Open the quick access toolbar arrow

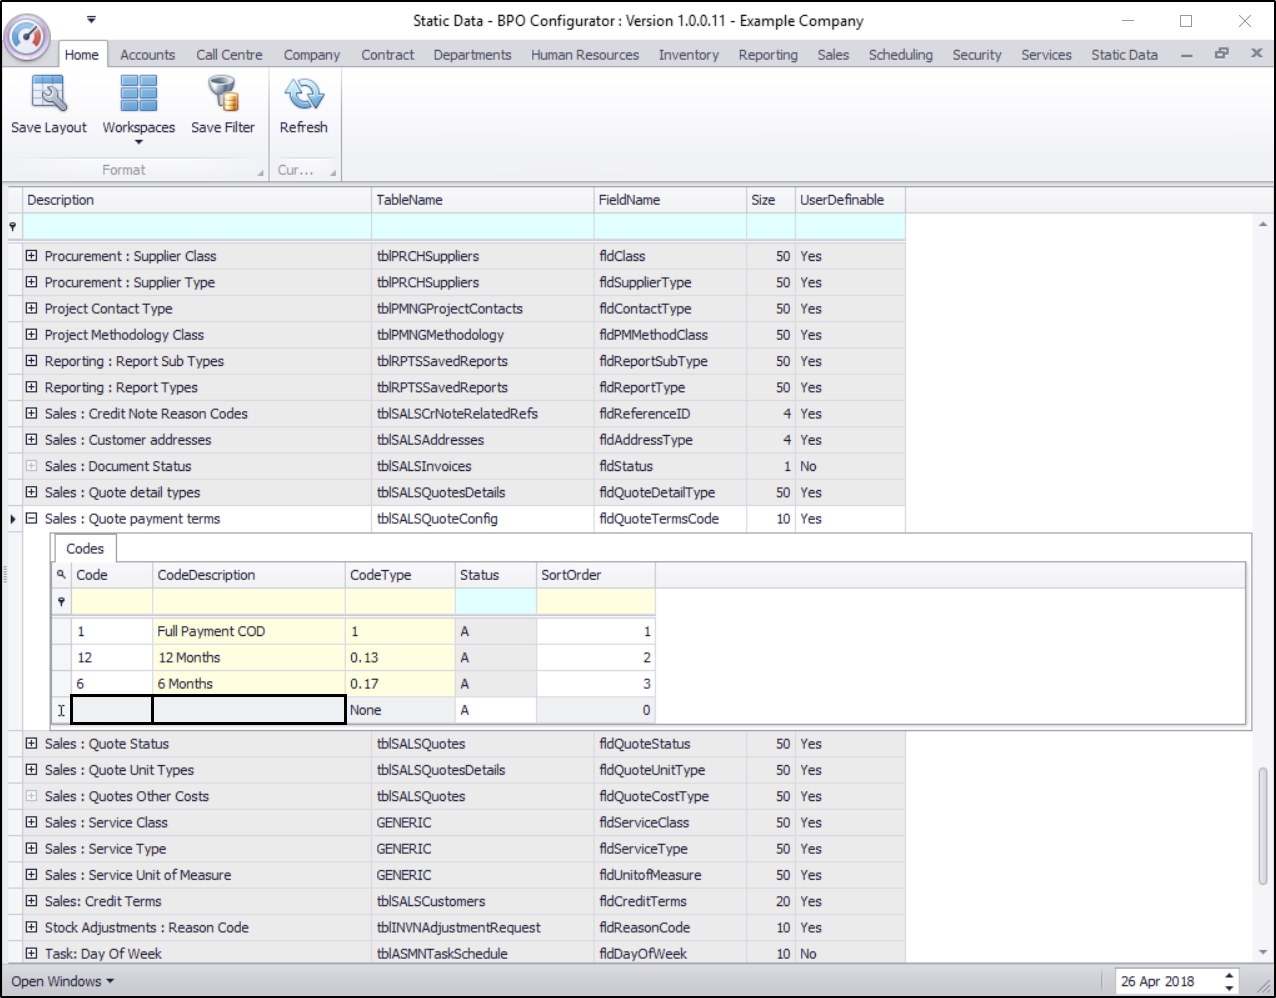coord(91,19)
